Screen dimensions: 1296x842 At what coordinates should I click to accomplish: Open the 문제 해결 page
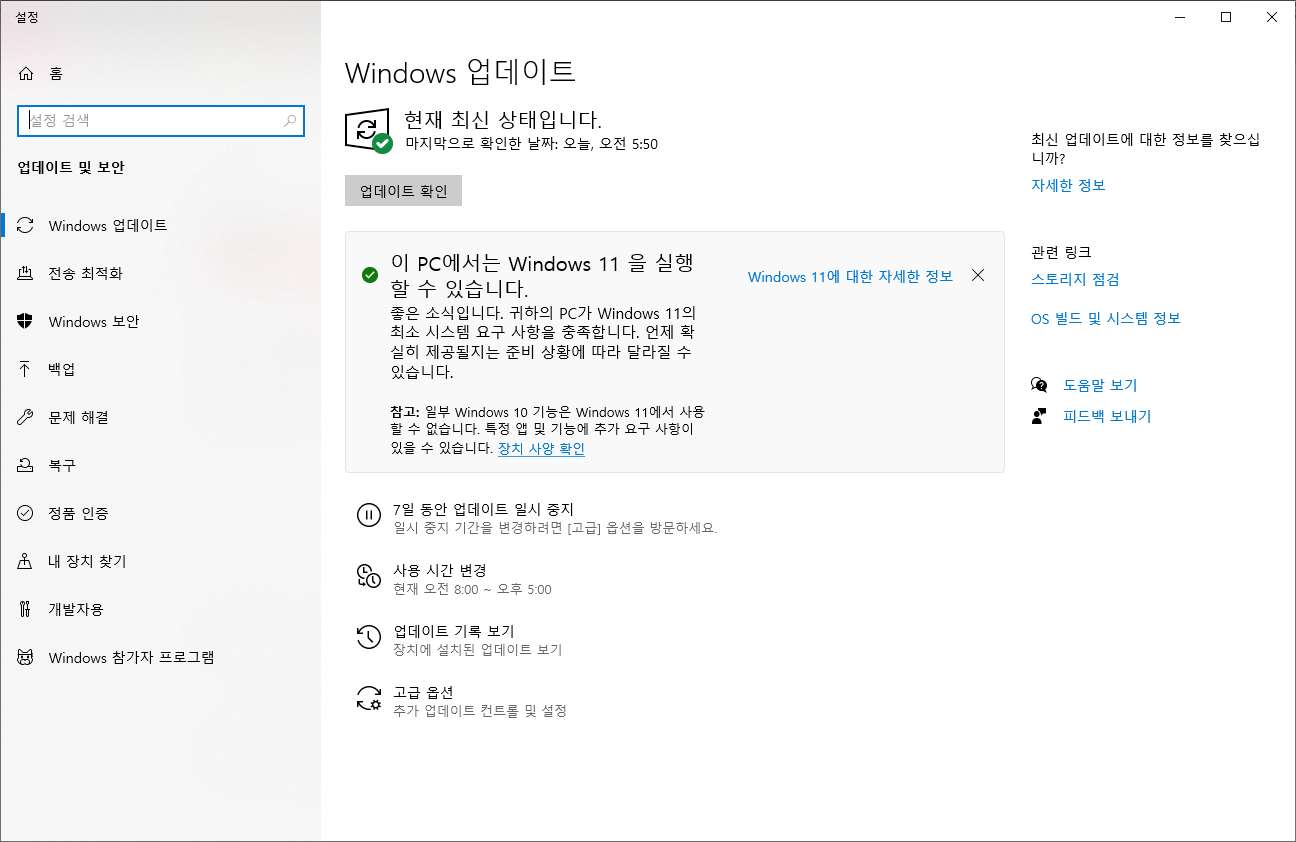click(160, 418)
